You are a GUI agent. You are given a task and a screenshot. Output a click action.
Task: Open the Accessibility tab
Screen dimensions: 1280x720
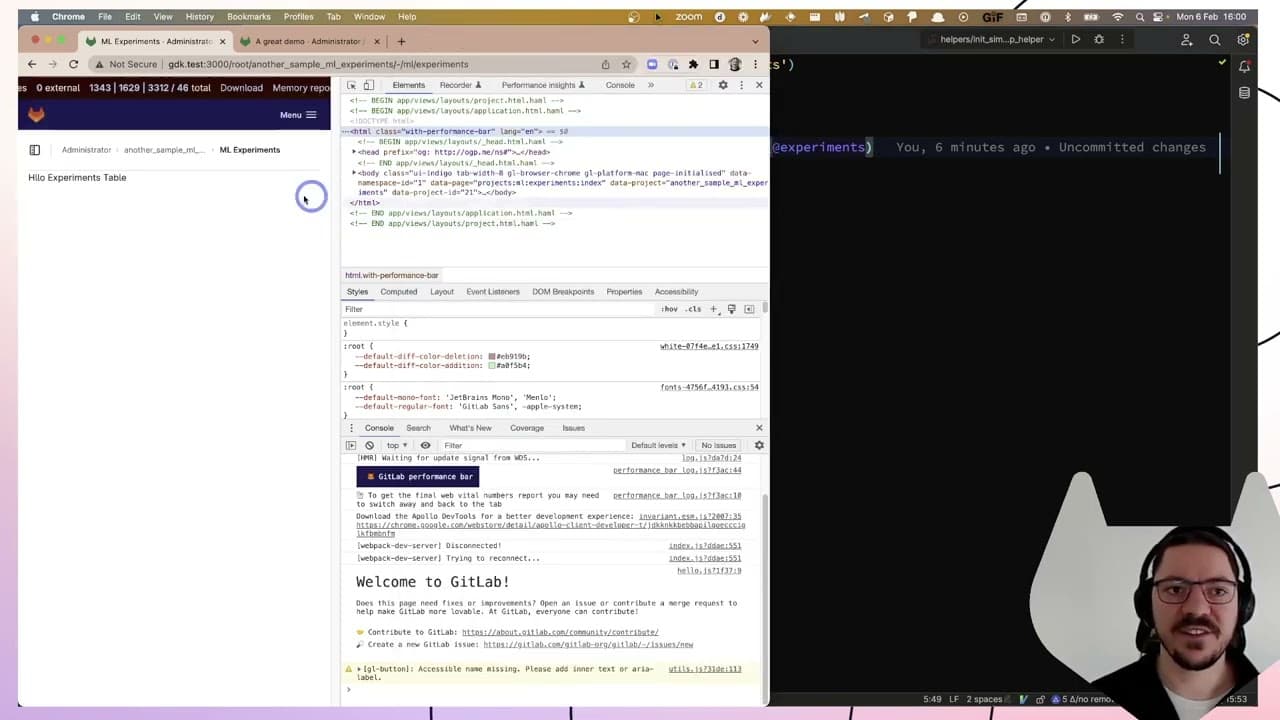676,292
